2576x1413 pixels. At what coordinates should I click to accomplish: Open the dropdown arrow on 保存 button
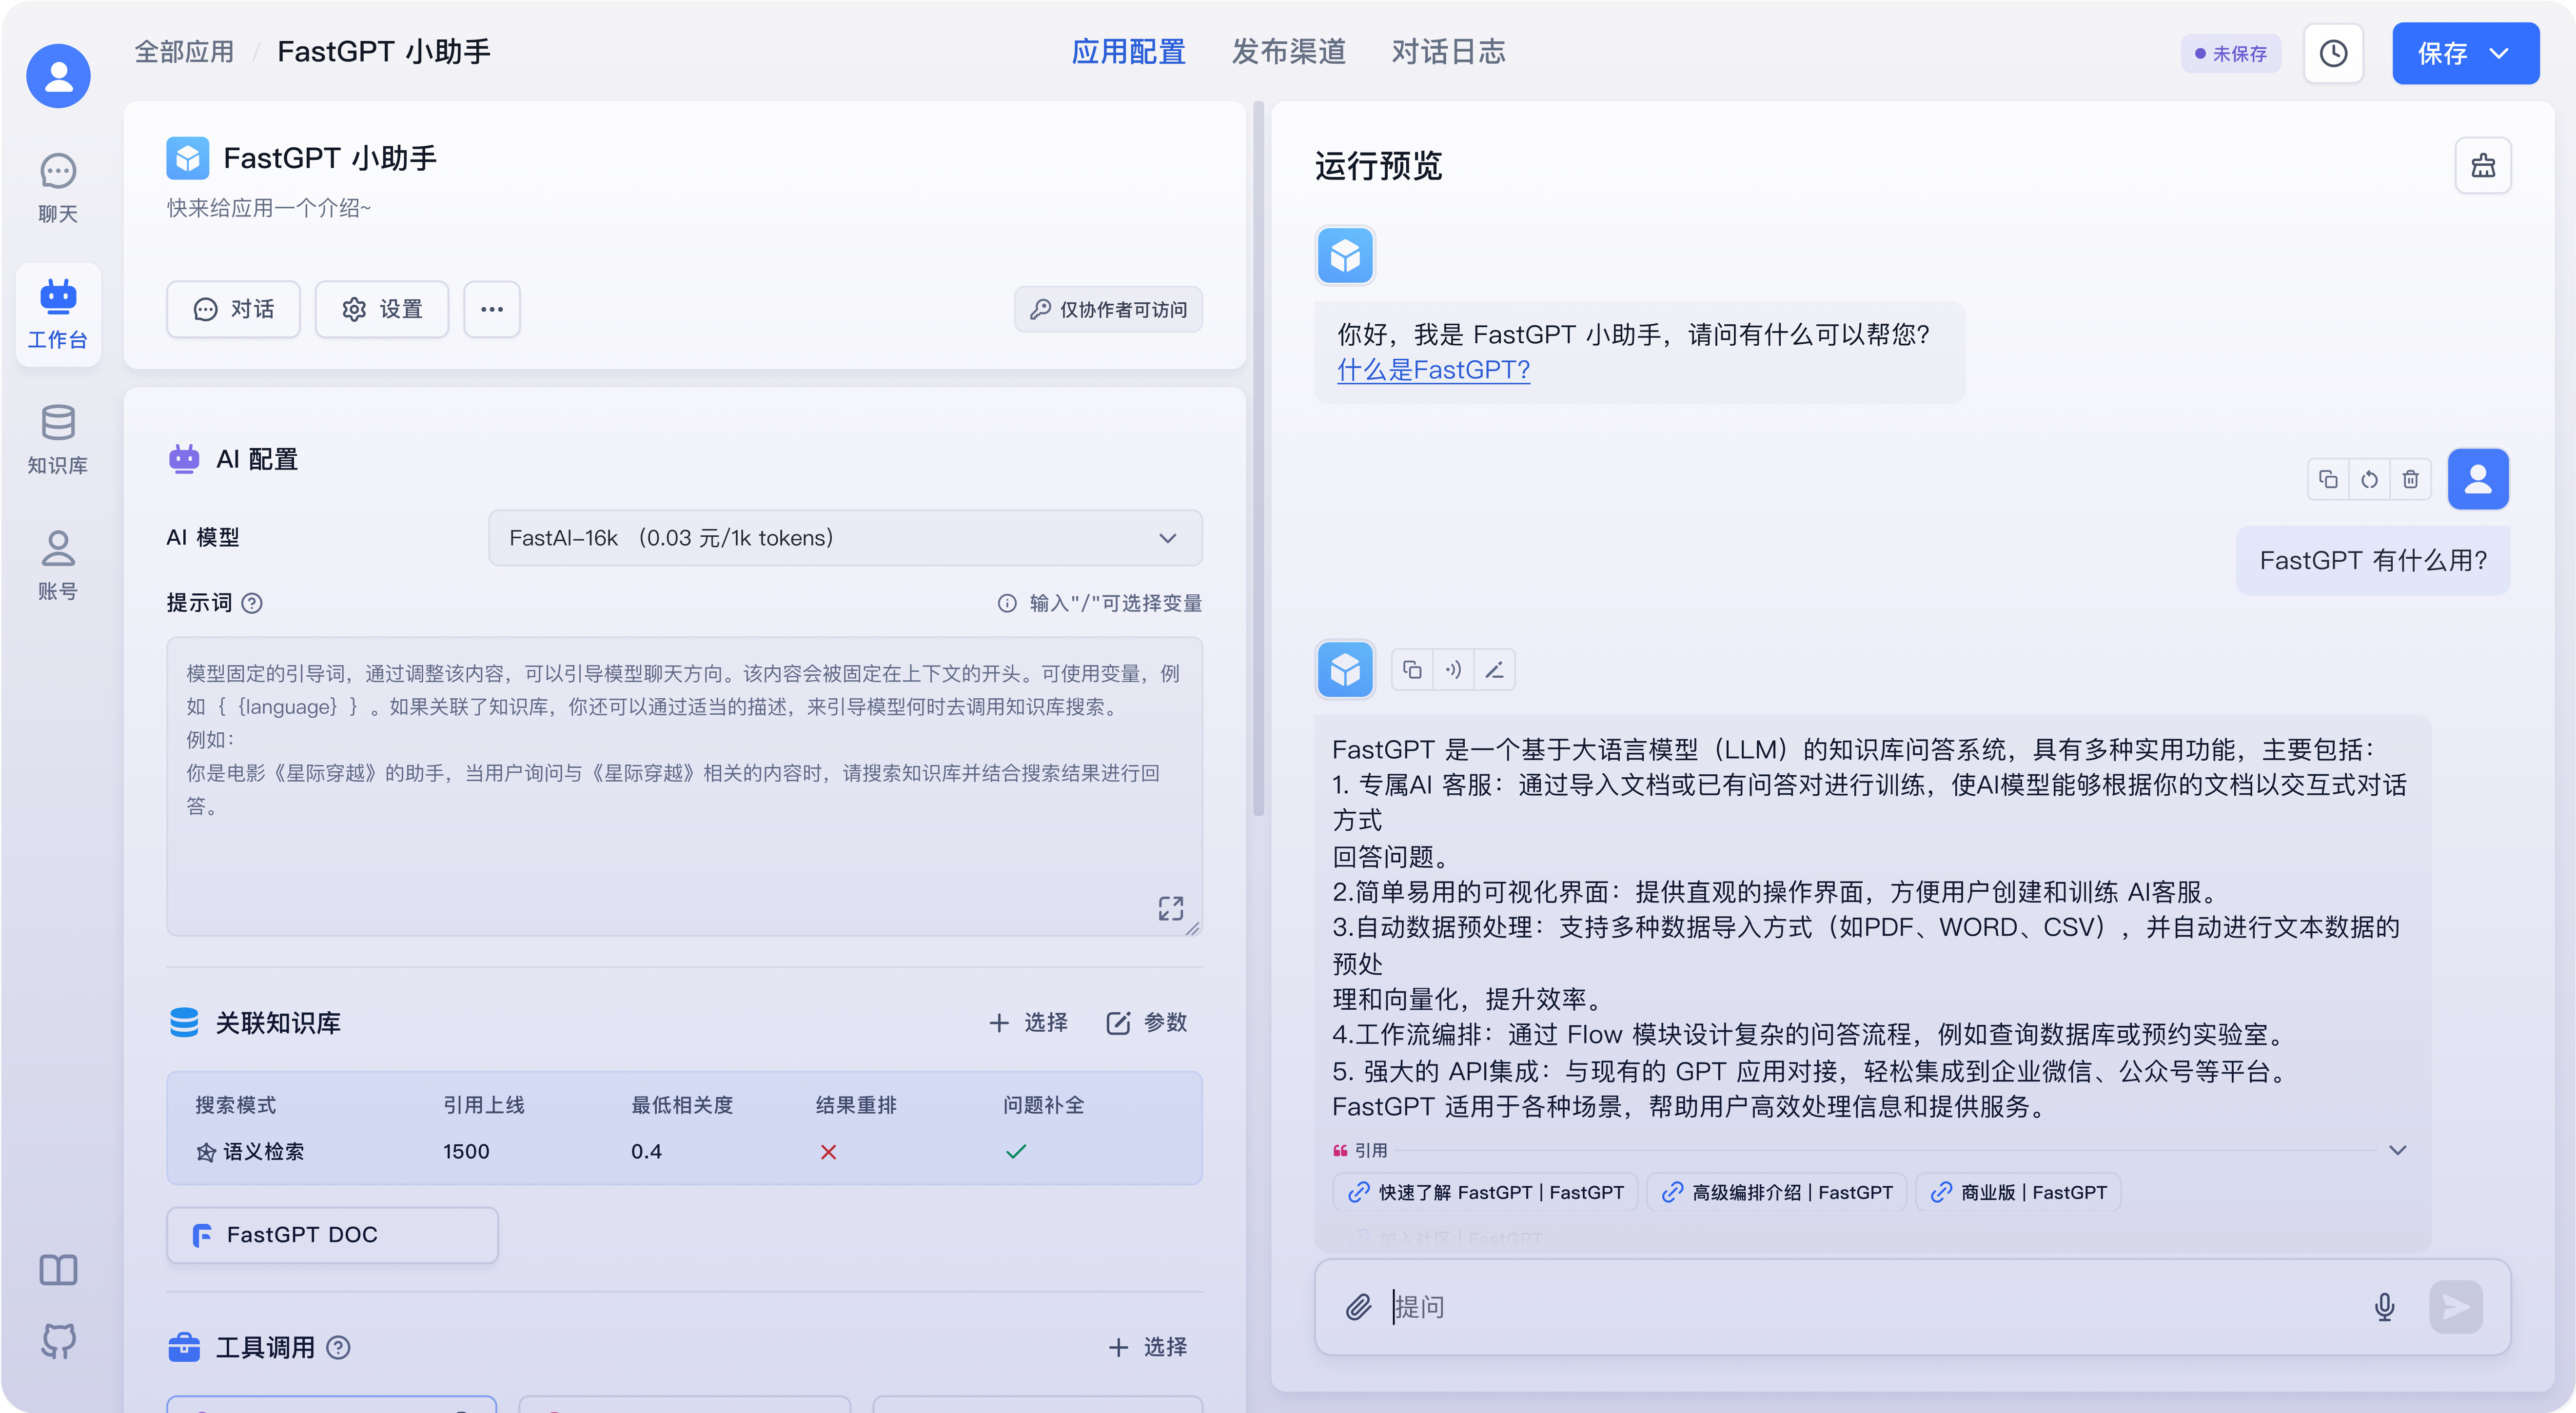click(x=2499, y=53)
